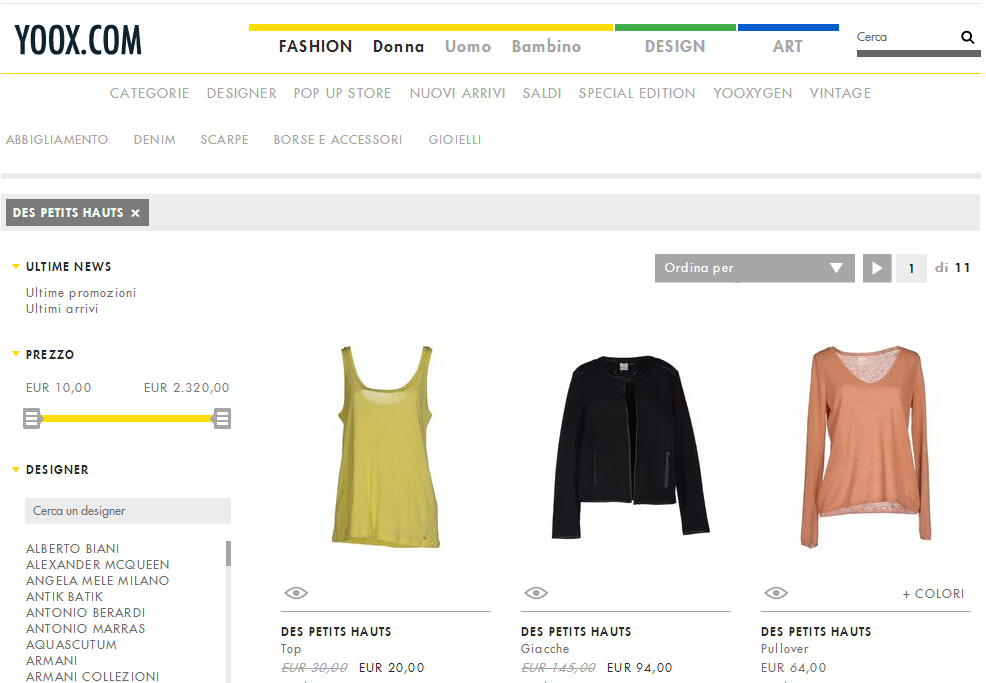Image resolution: width=986 pixels, height=683 pixels.
Task: Open DES PETITS HAUTS Top product title
Action: tap(336, 631)
